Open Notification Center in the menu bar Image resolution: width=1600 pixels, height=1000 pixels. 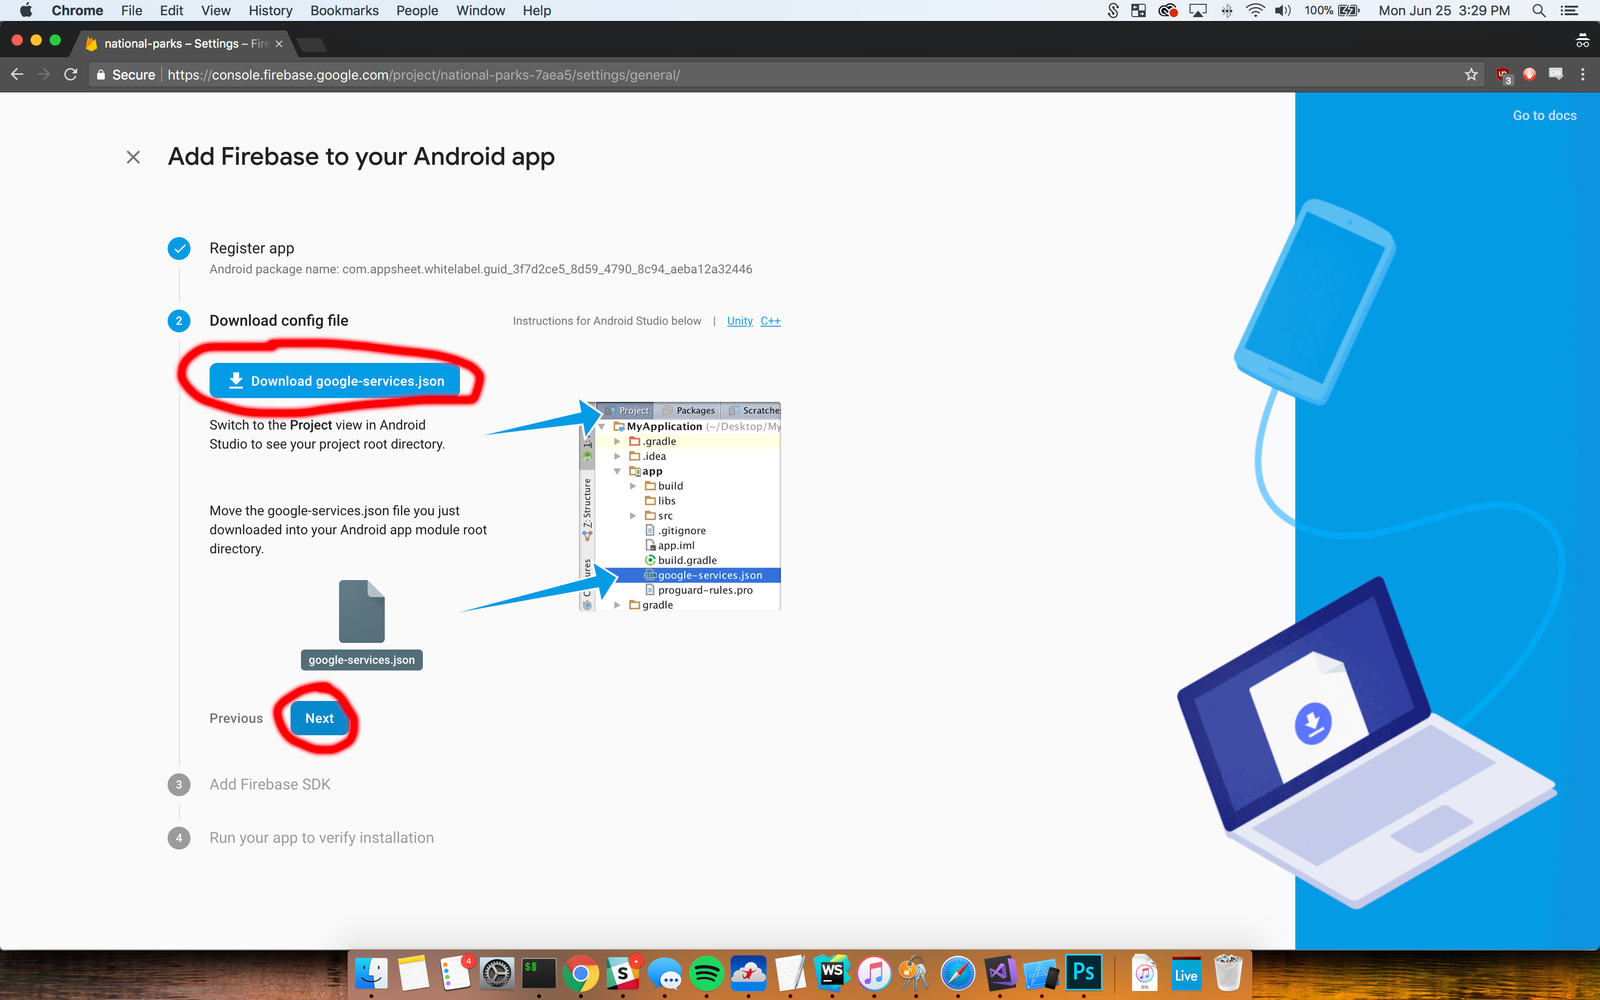[x=1569, y=10]
